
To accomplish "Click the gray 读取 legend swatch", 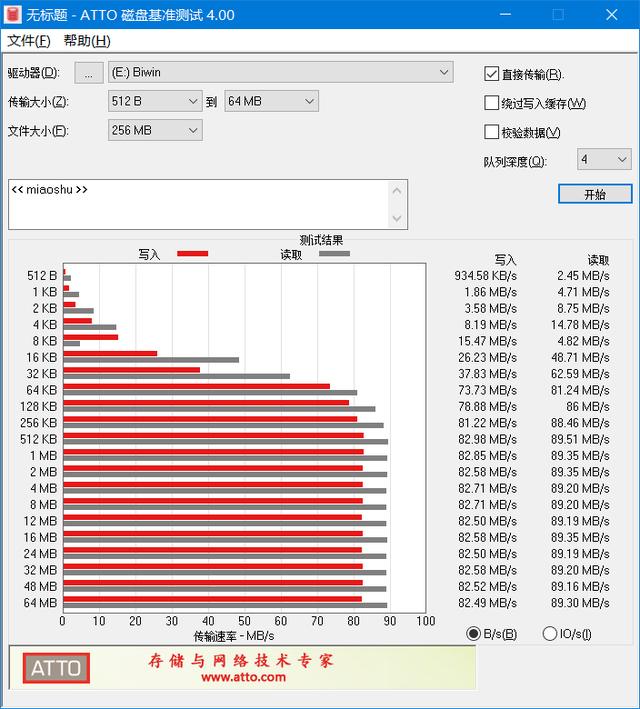I will [x=334, y=254].
